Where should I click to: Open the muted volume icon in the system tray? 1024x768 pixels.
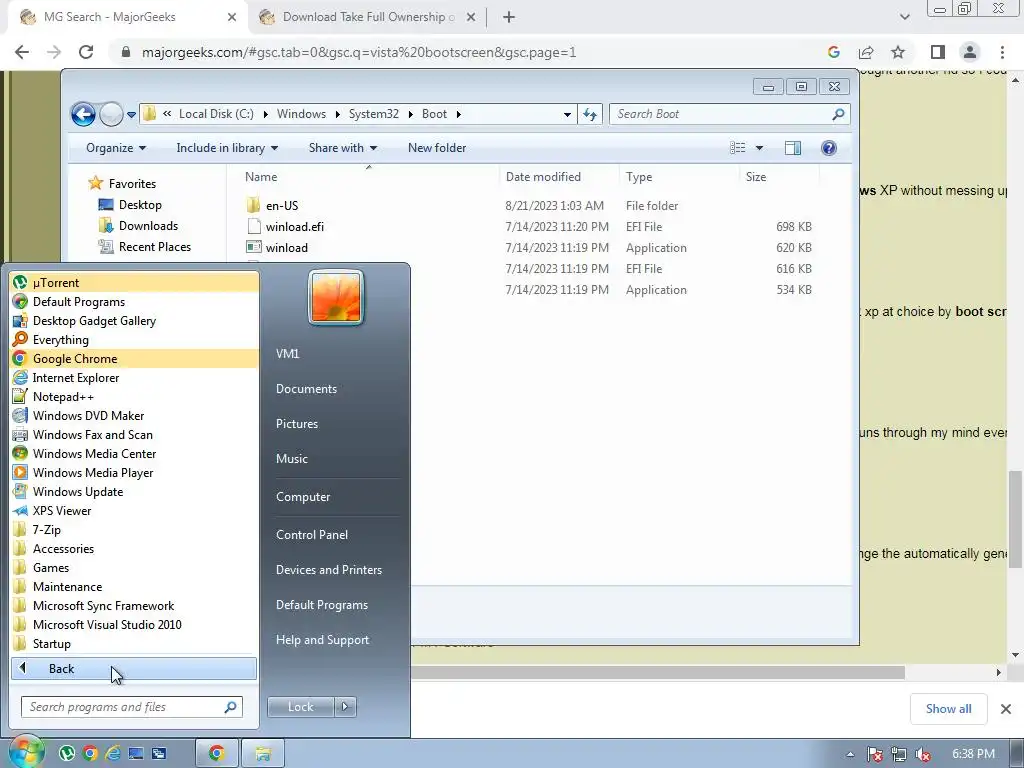pyautogui.click(x=923, y=754)
